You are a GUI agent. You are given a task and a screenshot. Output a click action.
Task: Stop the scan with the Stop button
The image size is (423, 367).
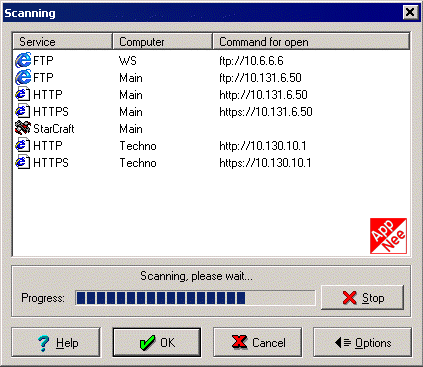363,297
